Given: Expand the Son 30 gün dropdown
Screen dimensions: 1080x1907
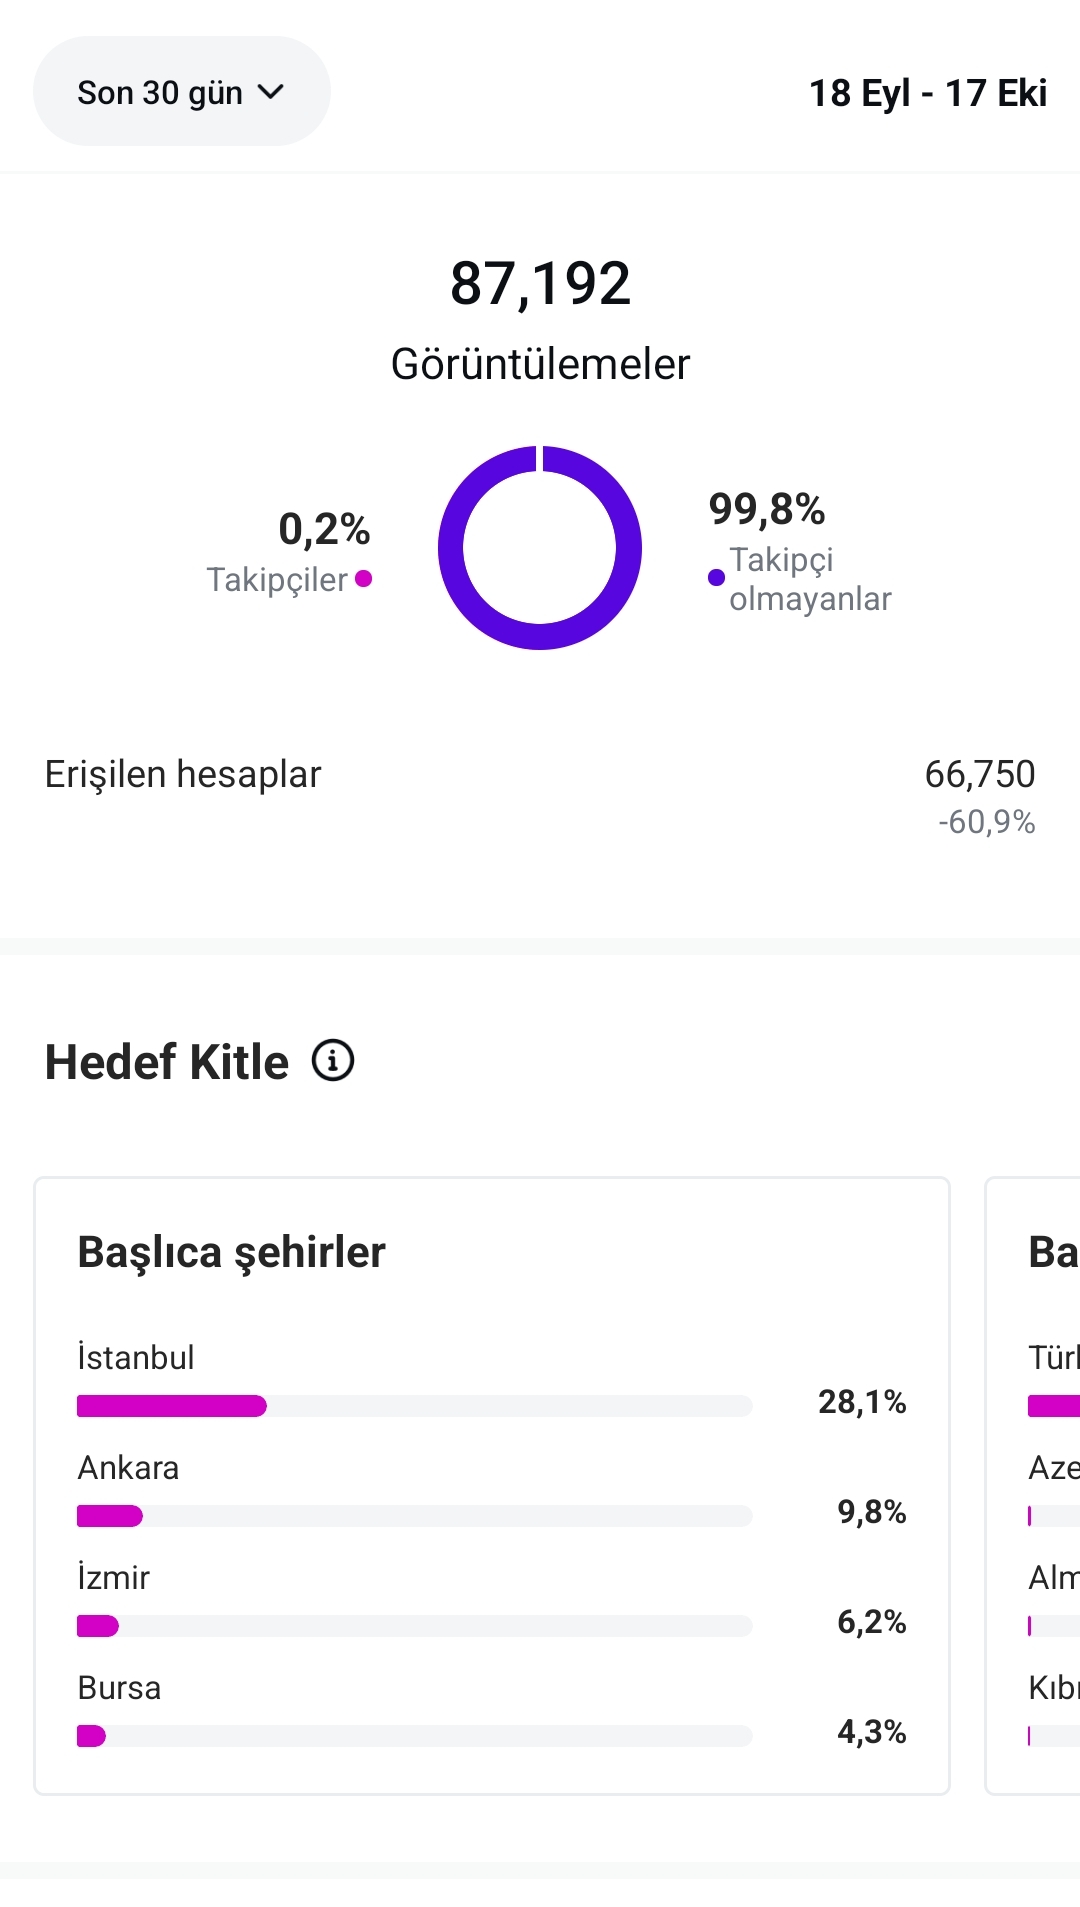Looking at the screenshot, I should coord(182,91).
